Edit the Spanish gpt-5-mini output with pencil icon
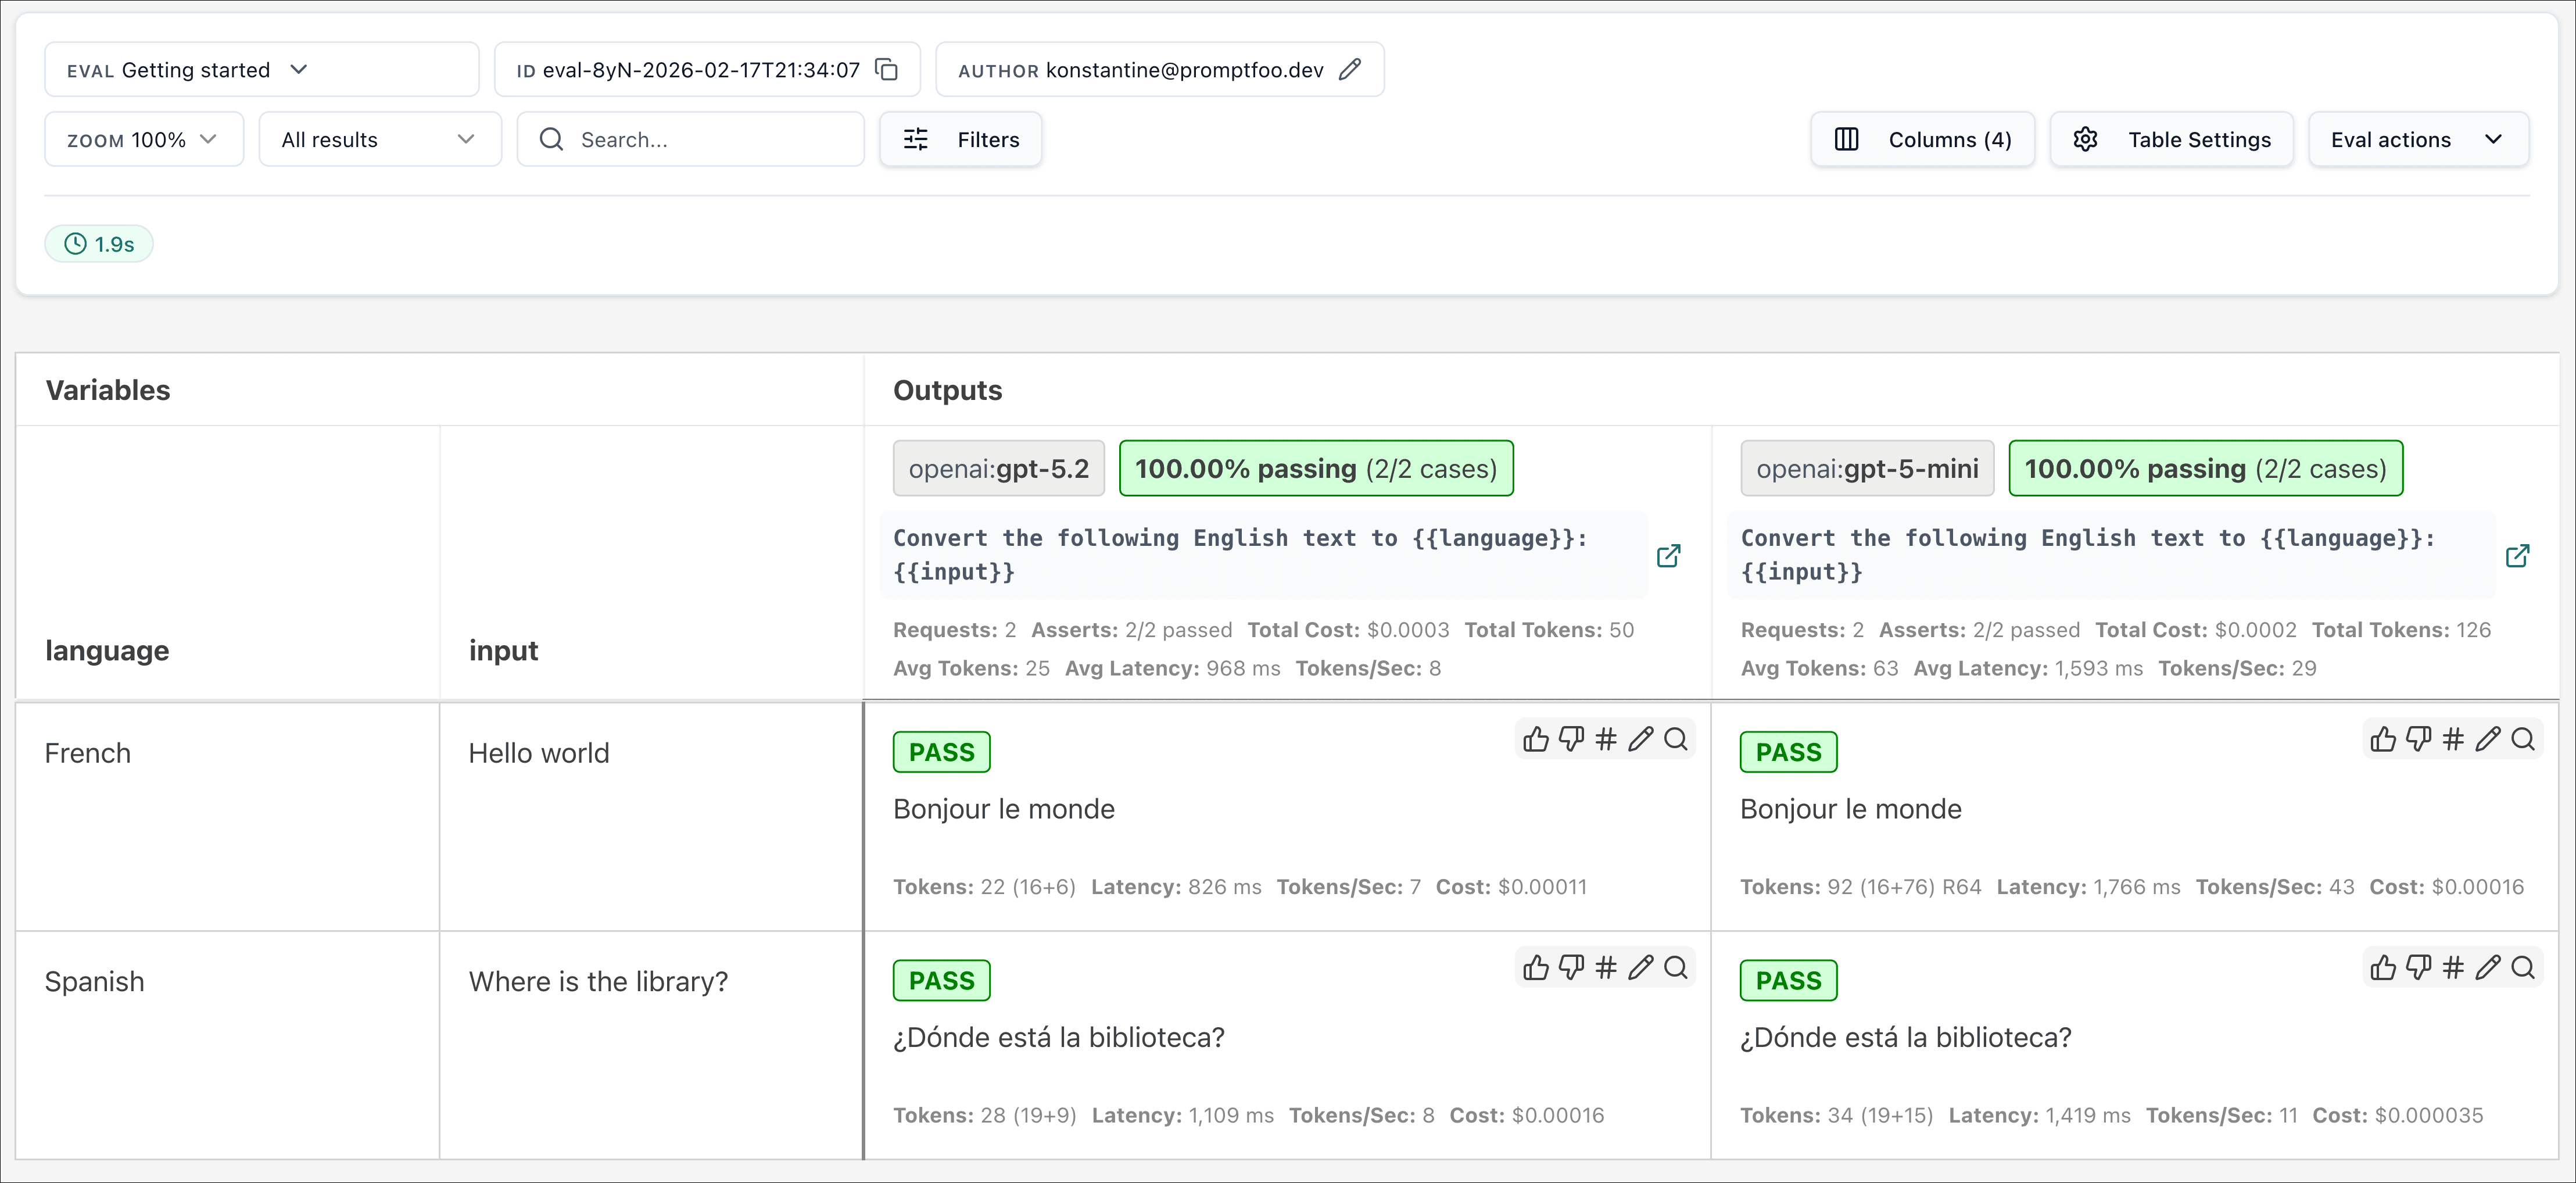The image size is (2576, 1183). (x=2488, y=967)
